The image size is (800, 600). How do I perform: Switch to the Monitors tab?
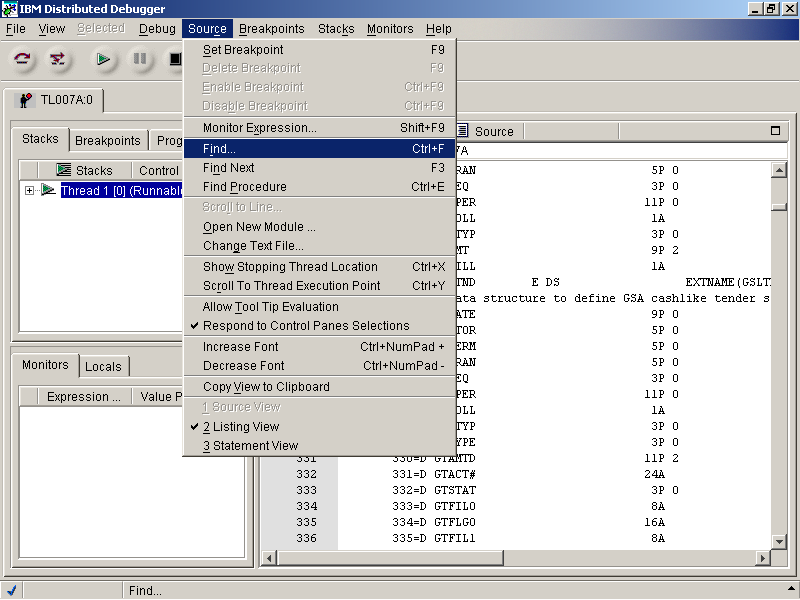tap(45, 365)
